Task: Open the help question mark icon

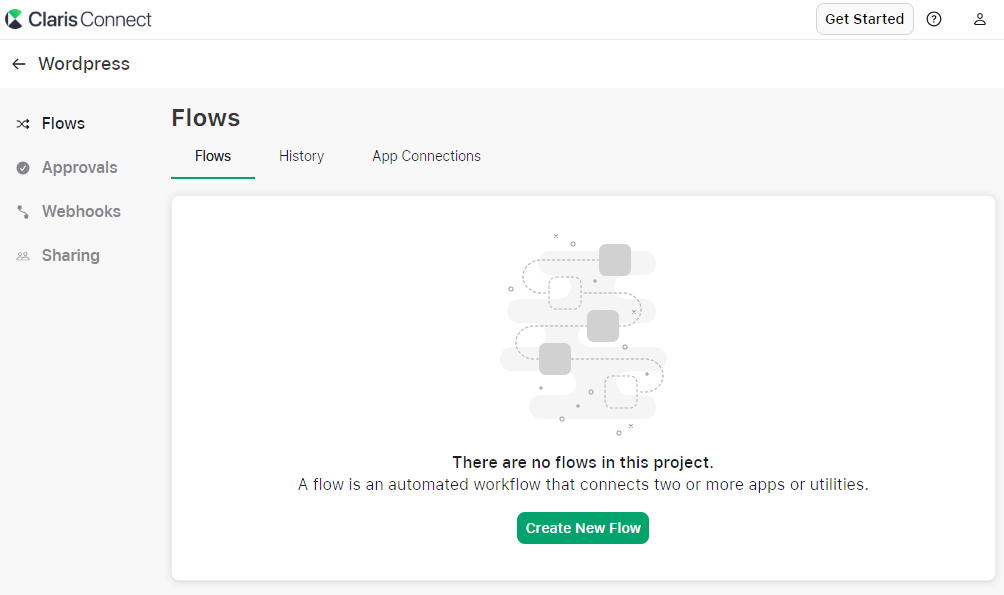Action: click(x=934, y=19)
